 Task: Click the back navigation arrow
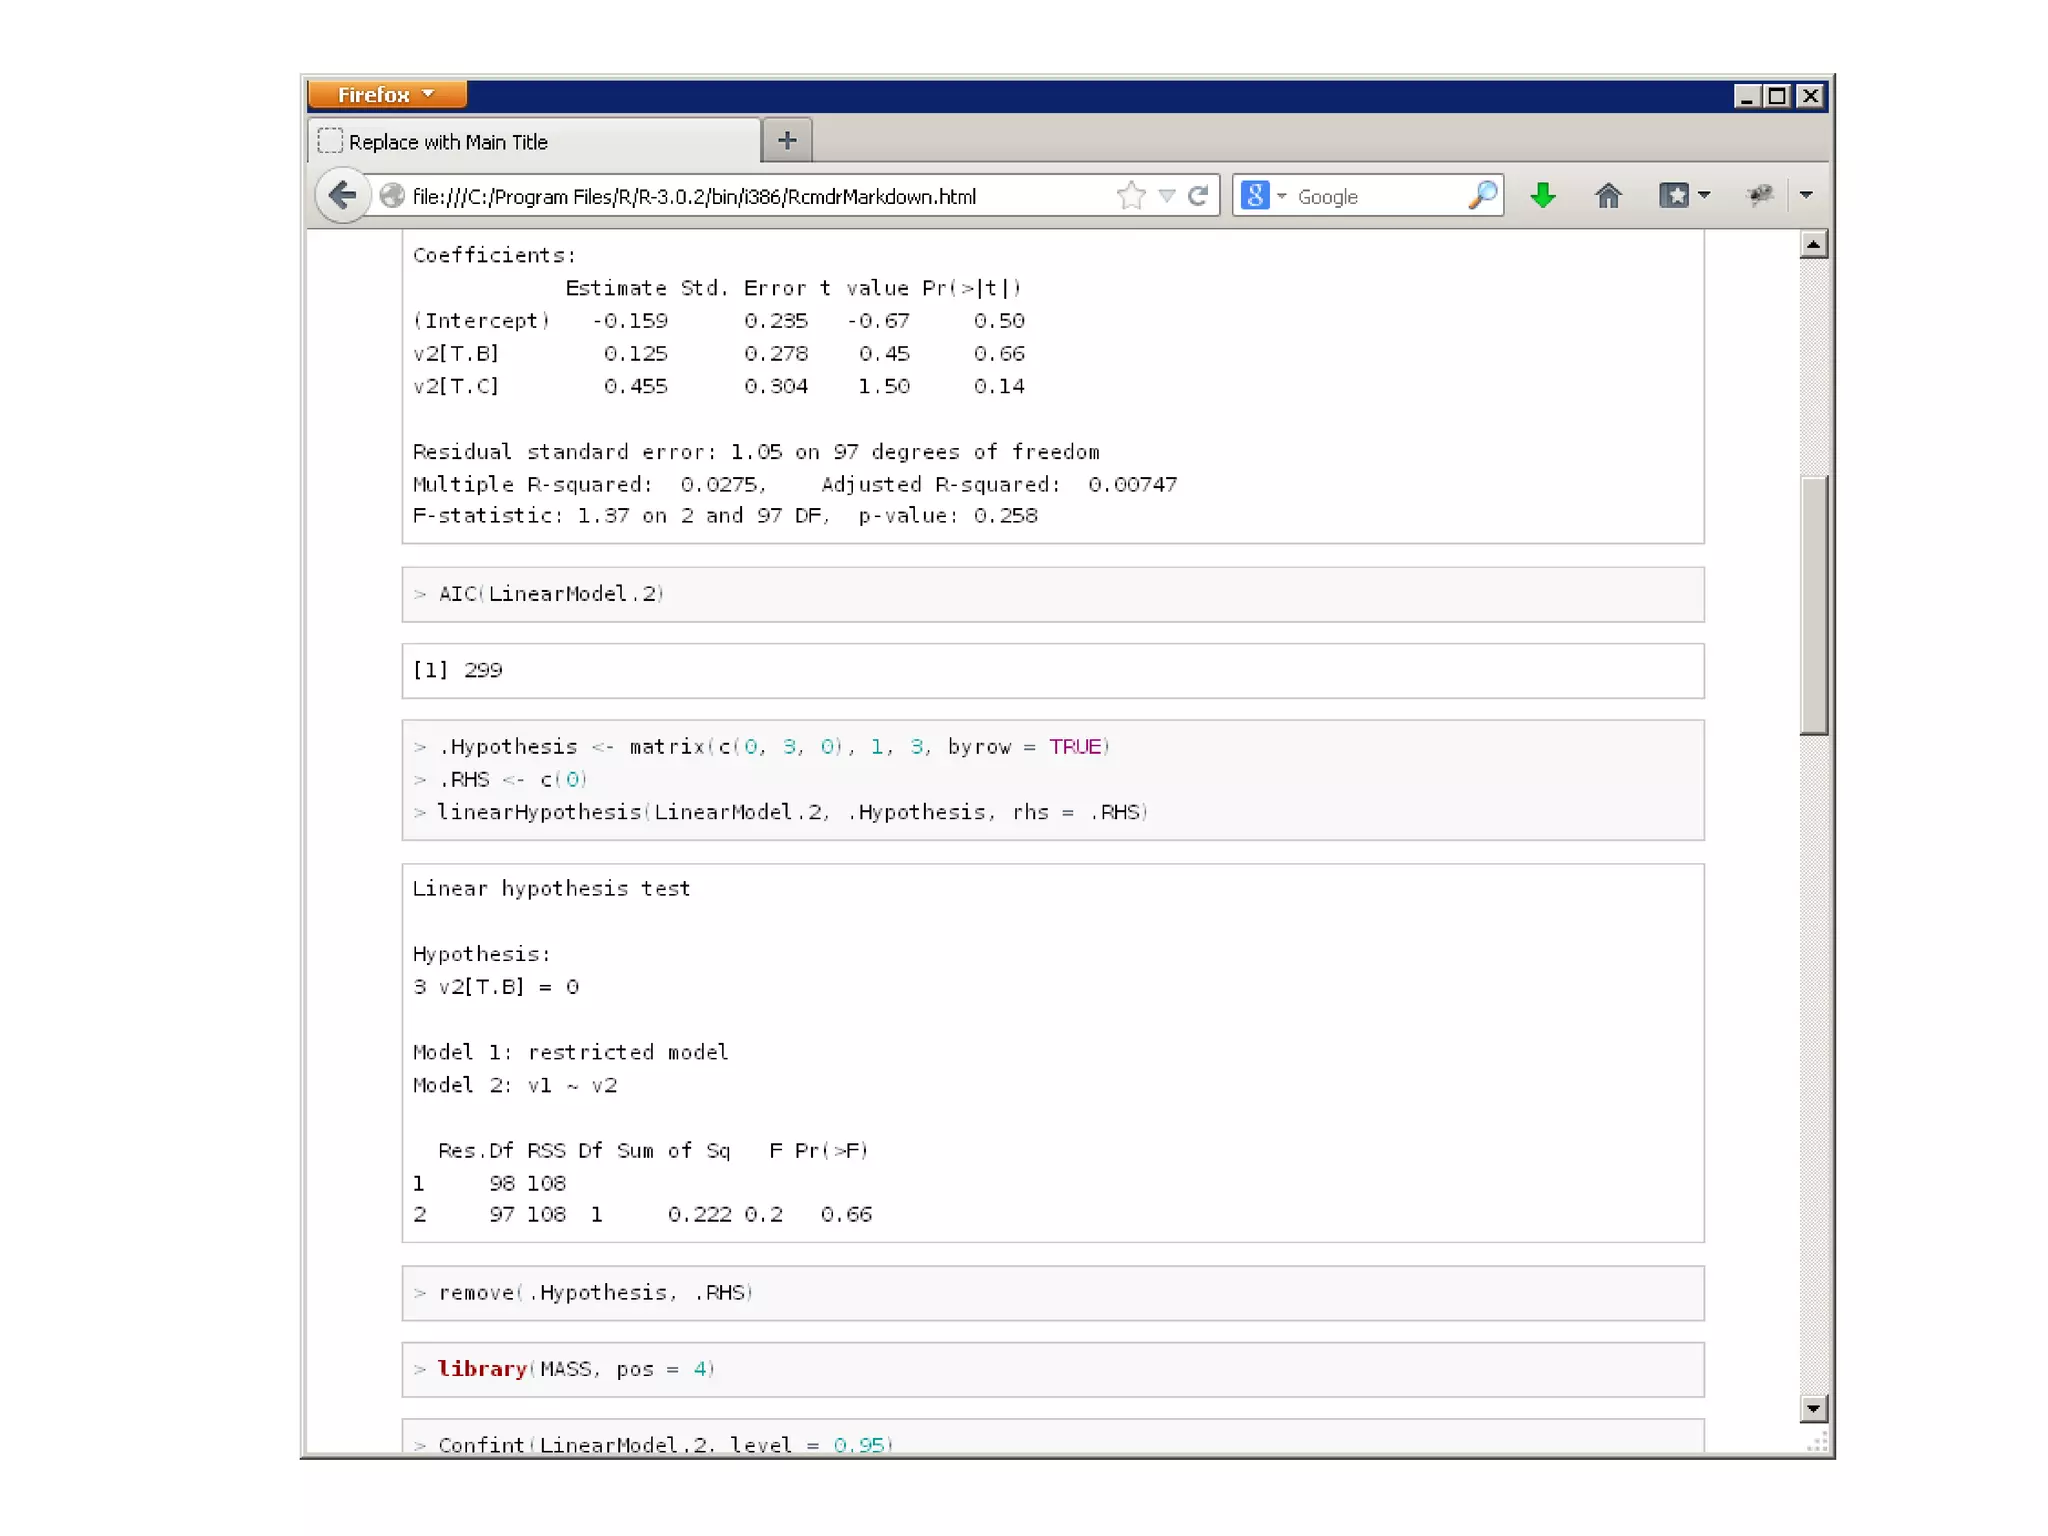point(342,195)
